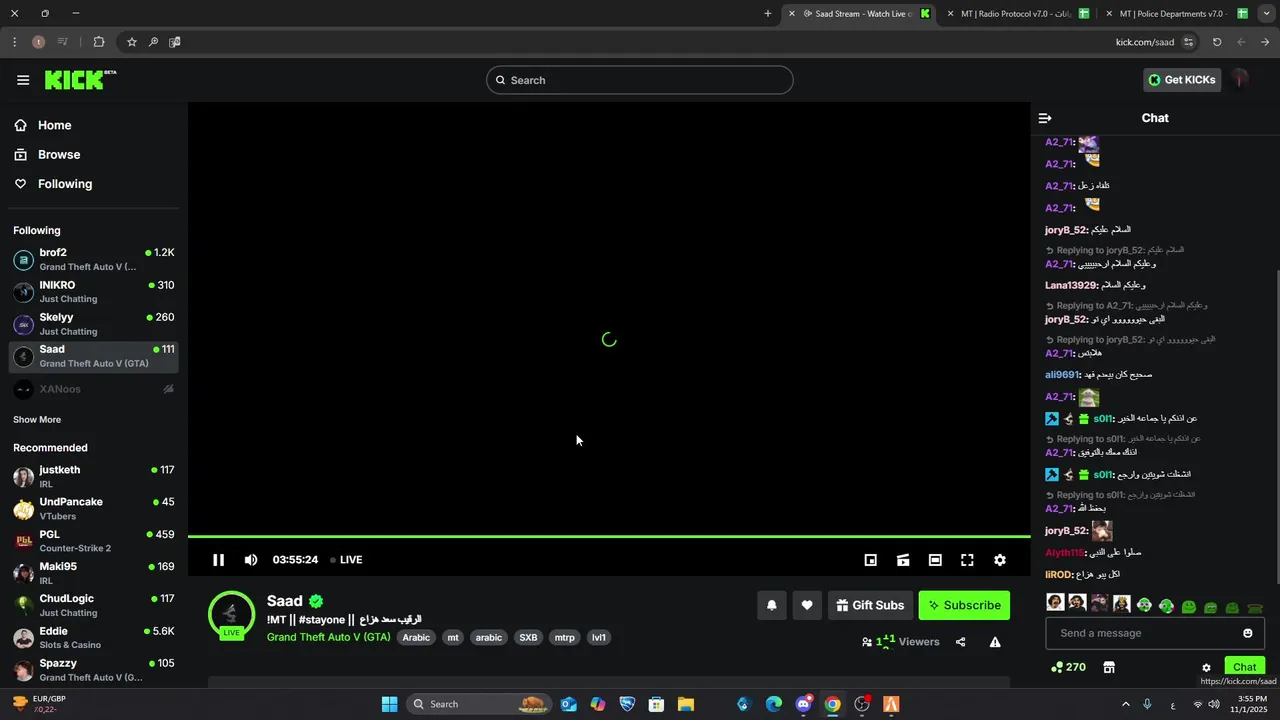
Task: Collapse the chat panel
Action: (1045, 118)
